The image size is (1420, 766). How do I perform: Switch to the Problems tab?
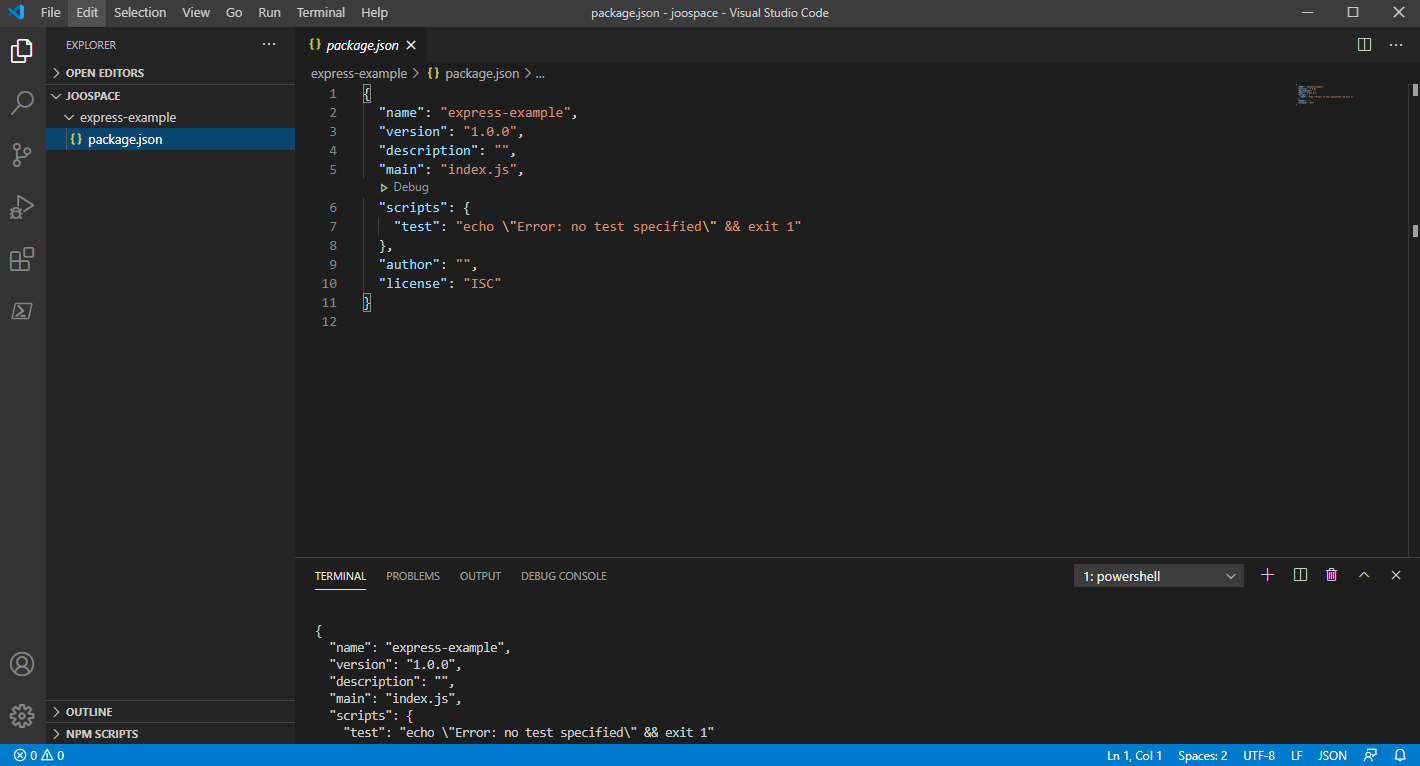(413, 576)
